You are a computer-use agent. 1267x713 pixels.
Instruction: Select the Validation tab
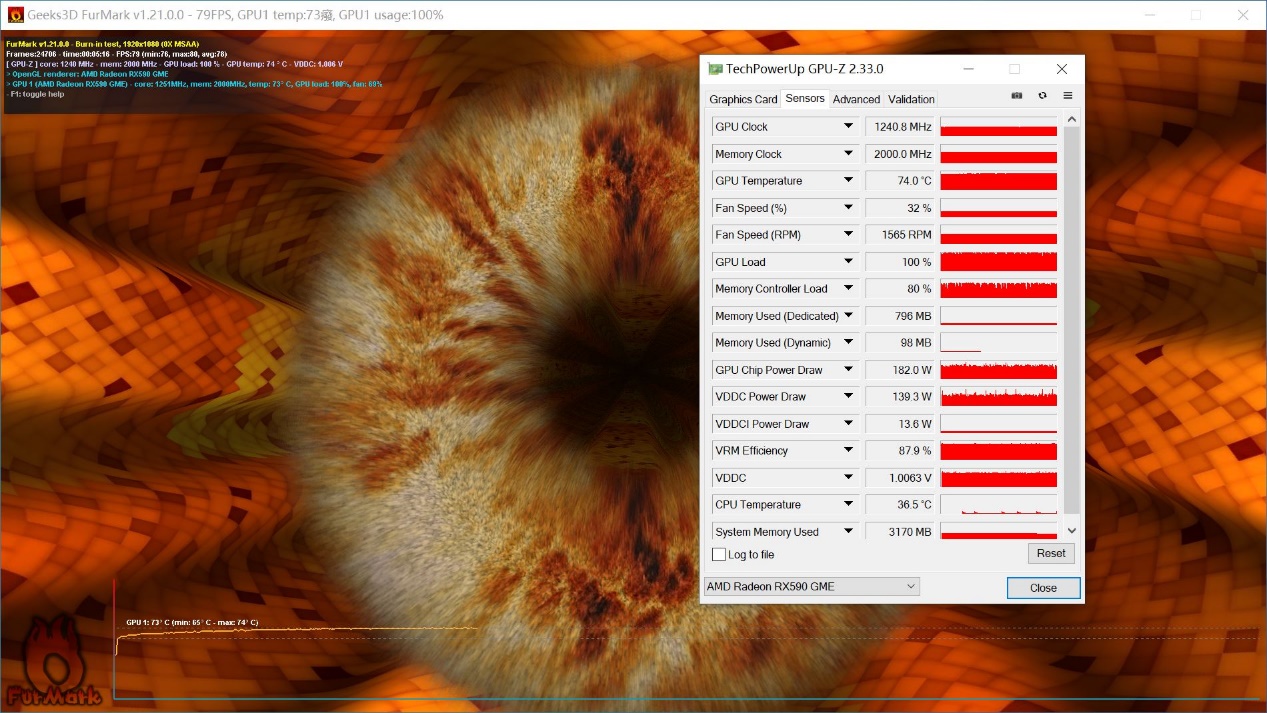[x=911, y=99]
